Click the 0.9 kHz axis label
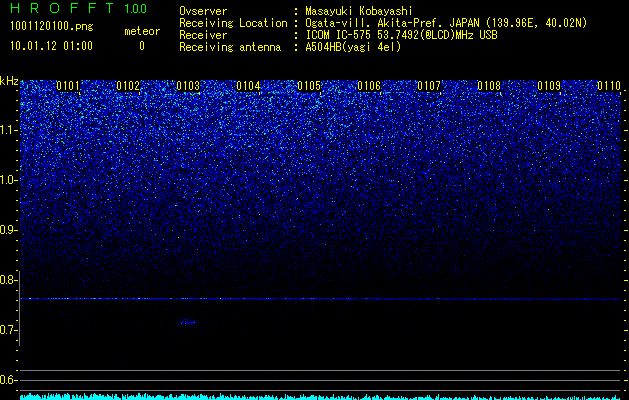The image size is (629, 400). click(9, 230)
